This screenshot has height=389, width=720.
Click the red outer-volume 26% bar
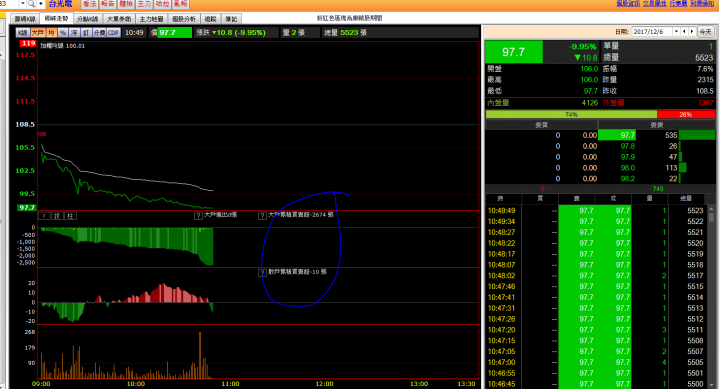pos(686,114)
